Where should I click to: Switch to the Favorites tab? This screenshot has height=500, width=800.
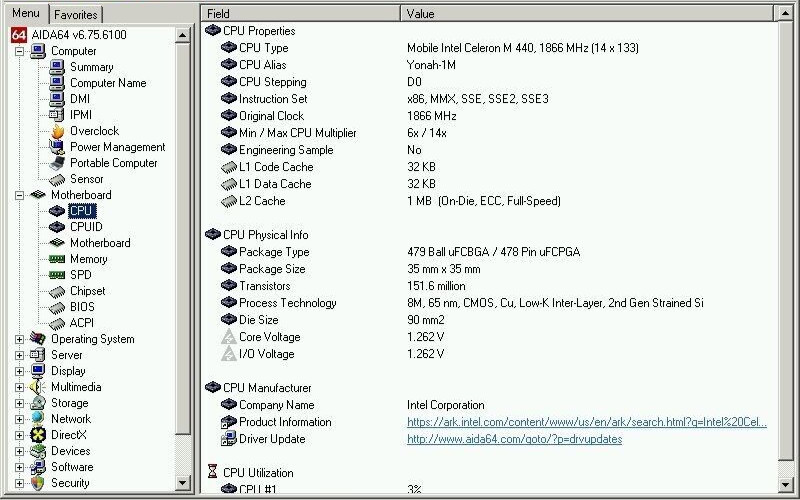[76, 15]
